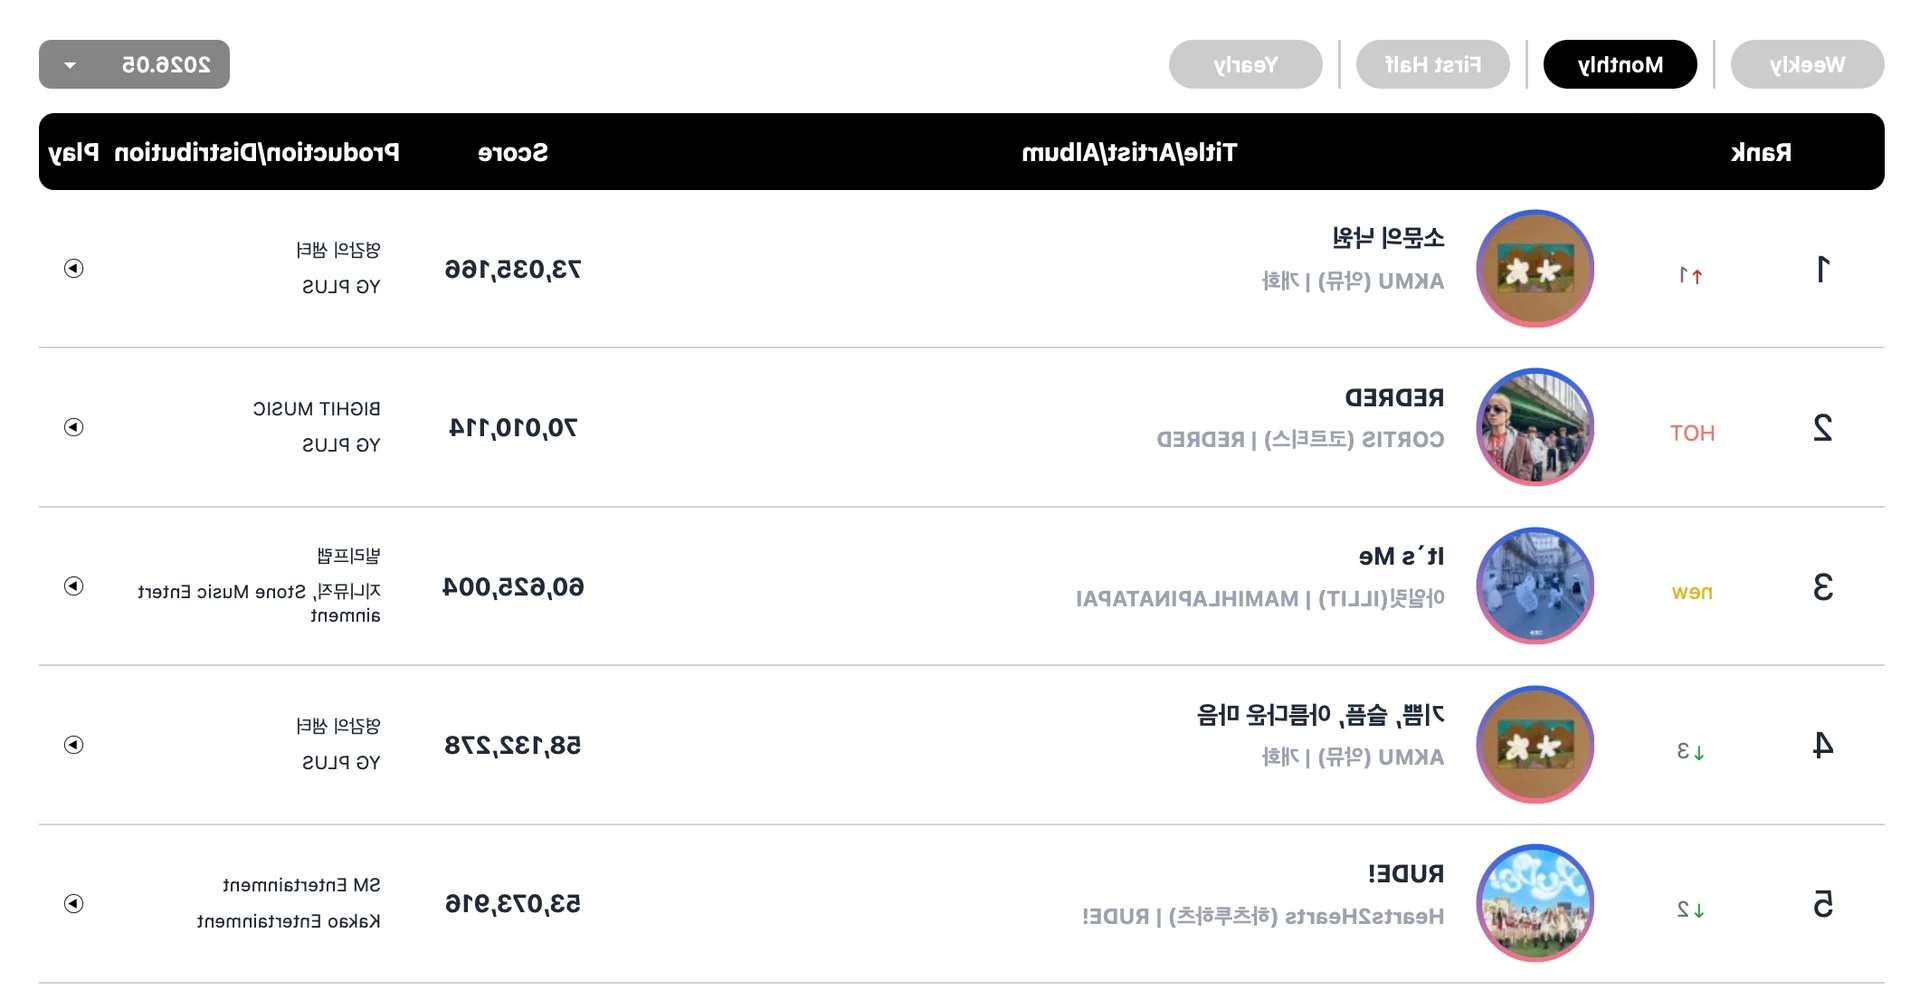
Task: Open the CORTIS artist and album line
Action: pos(1300,440)
